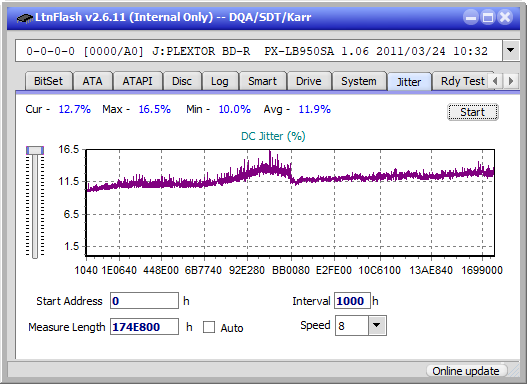Image resolution: width=527 pixels, height=384 pixels.
Task: Open the Log tab
Action: pyautogui.click(x=220, y=81)
